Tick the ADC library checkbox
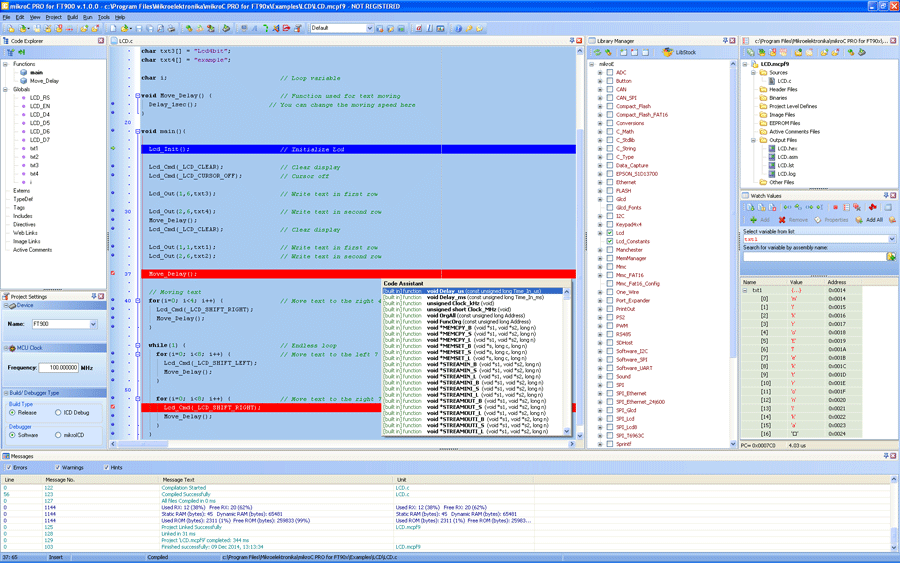The image size is (900, 563). tap(610, 72)
